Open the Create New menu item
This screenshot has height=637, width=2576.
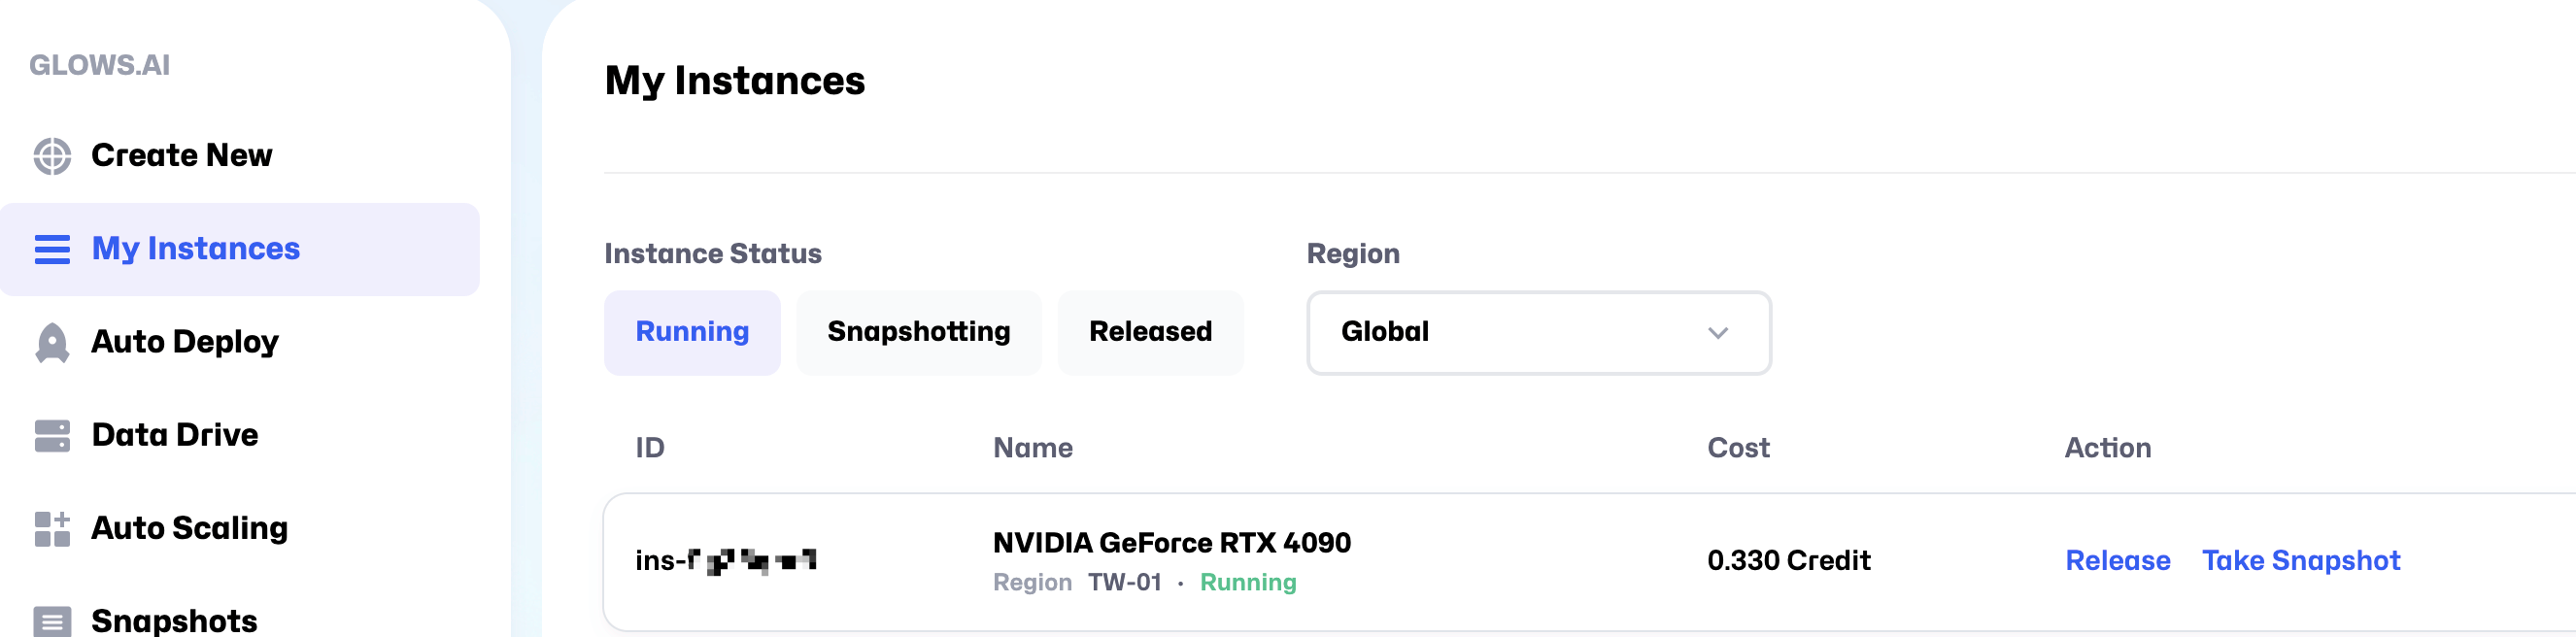click(x=182, y=156)
